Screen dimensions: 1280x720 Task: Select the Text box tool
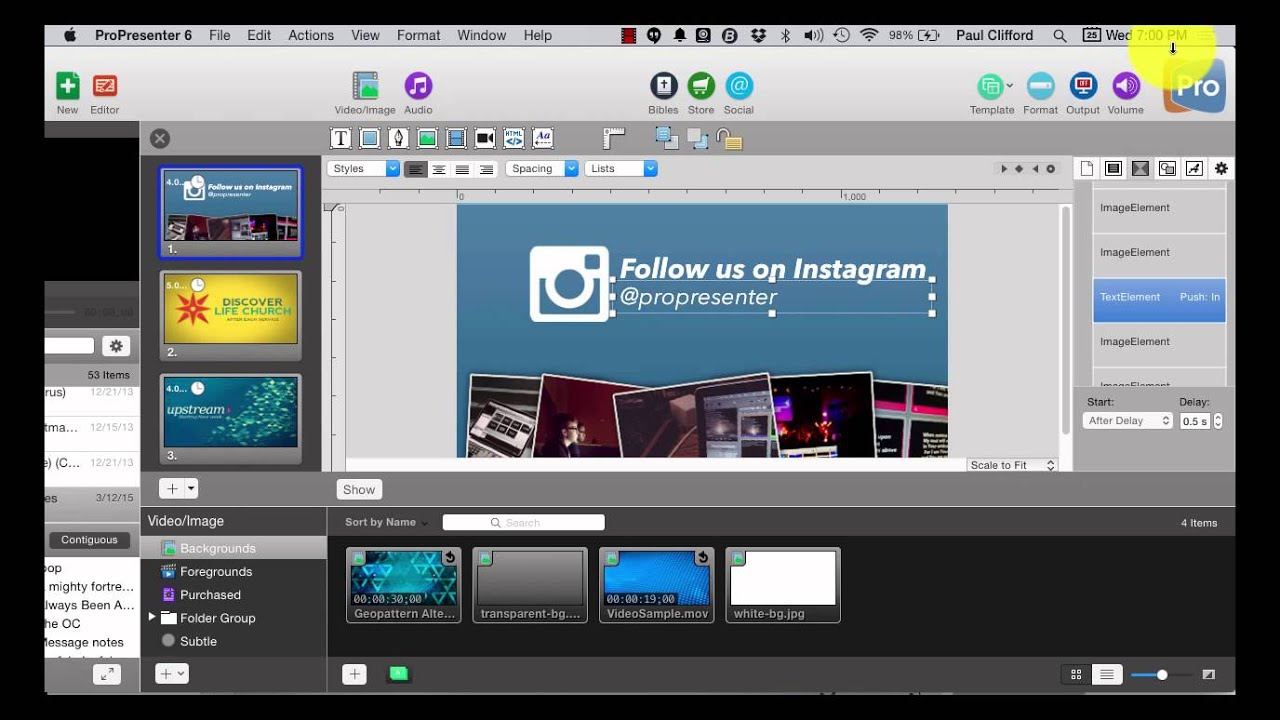pos(340,139)
